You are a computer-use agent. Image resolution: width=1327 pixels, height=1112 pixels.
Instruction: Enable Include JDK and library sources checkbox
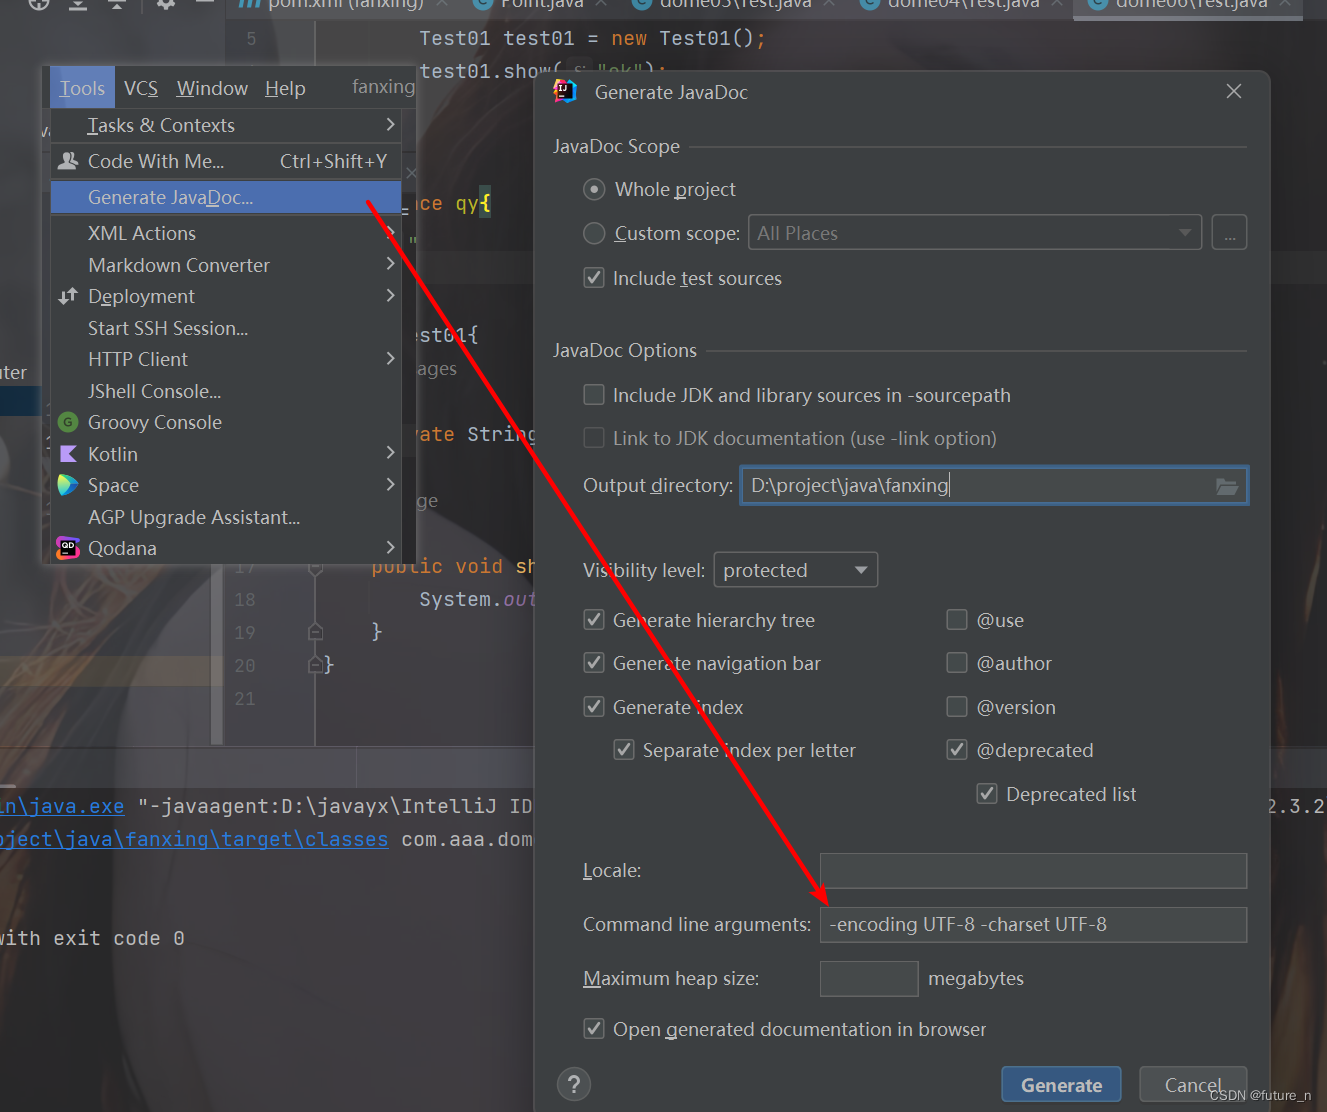(594, 395)
